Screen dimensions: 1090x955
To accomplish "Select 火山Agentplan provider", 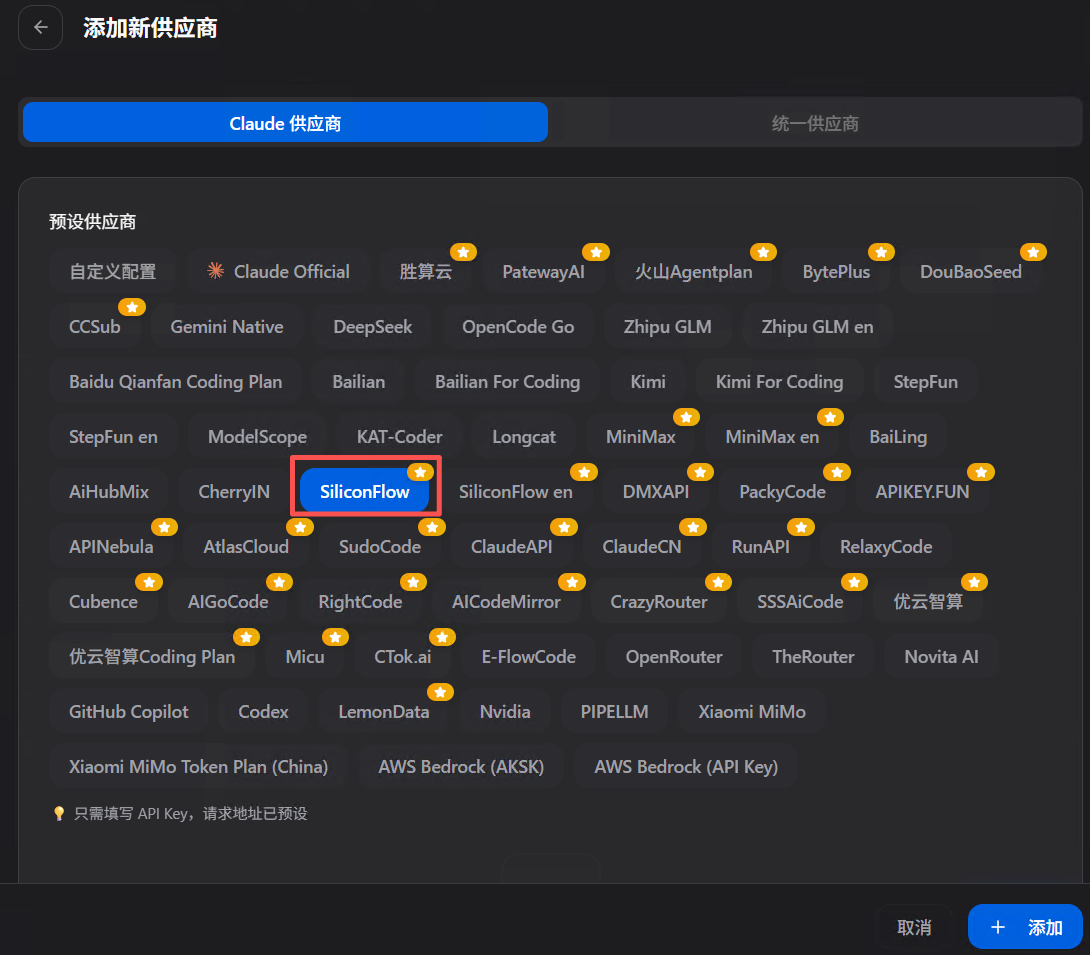I will pyautogui.click(x=693, y=271).
